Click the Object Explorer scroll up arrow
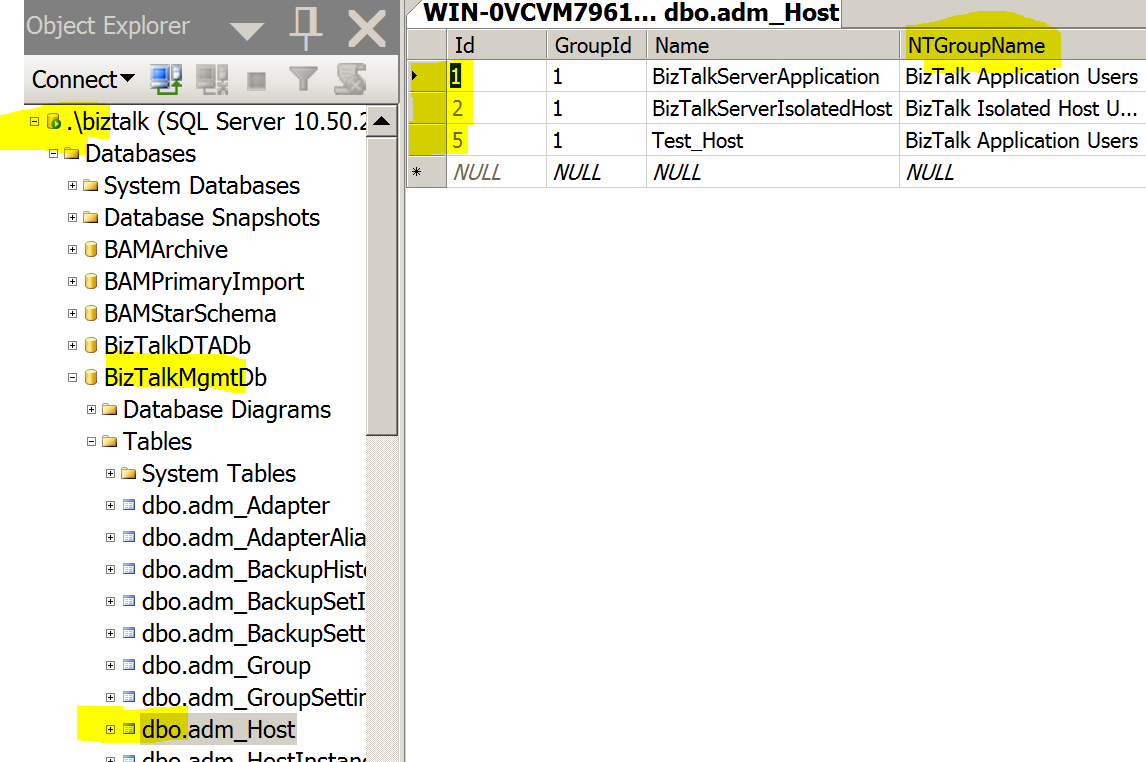Screen dimensions: 1146x762 [382, 121]
